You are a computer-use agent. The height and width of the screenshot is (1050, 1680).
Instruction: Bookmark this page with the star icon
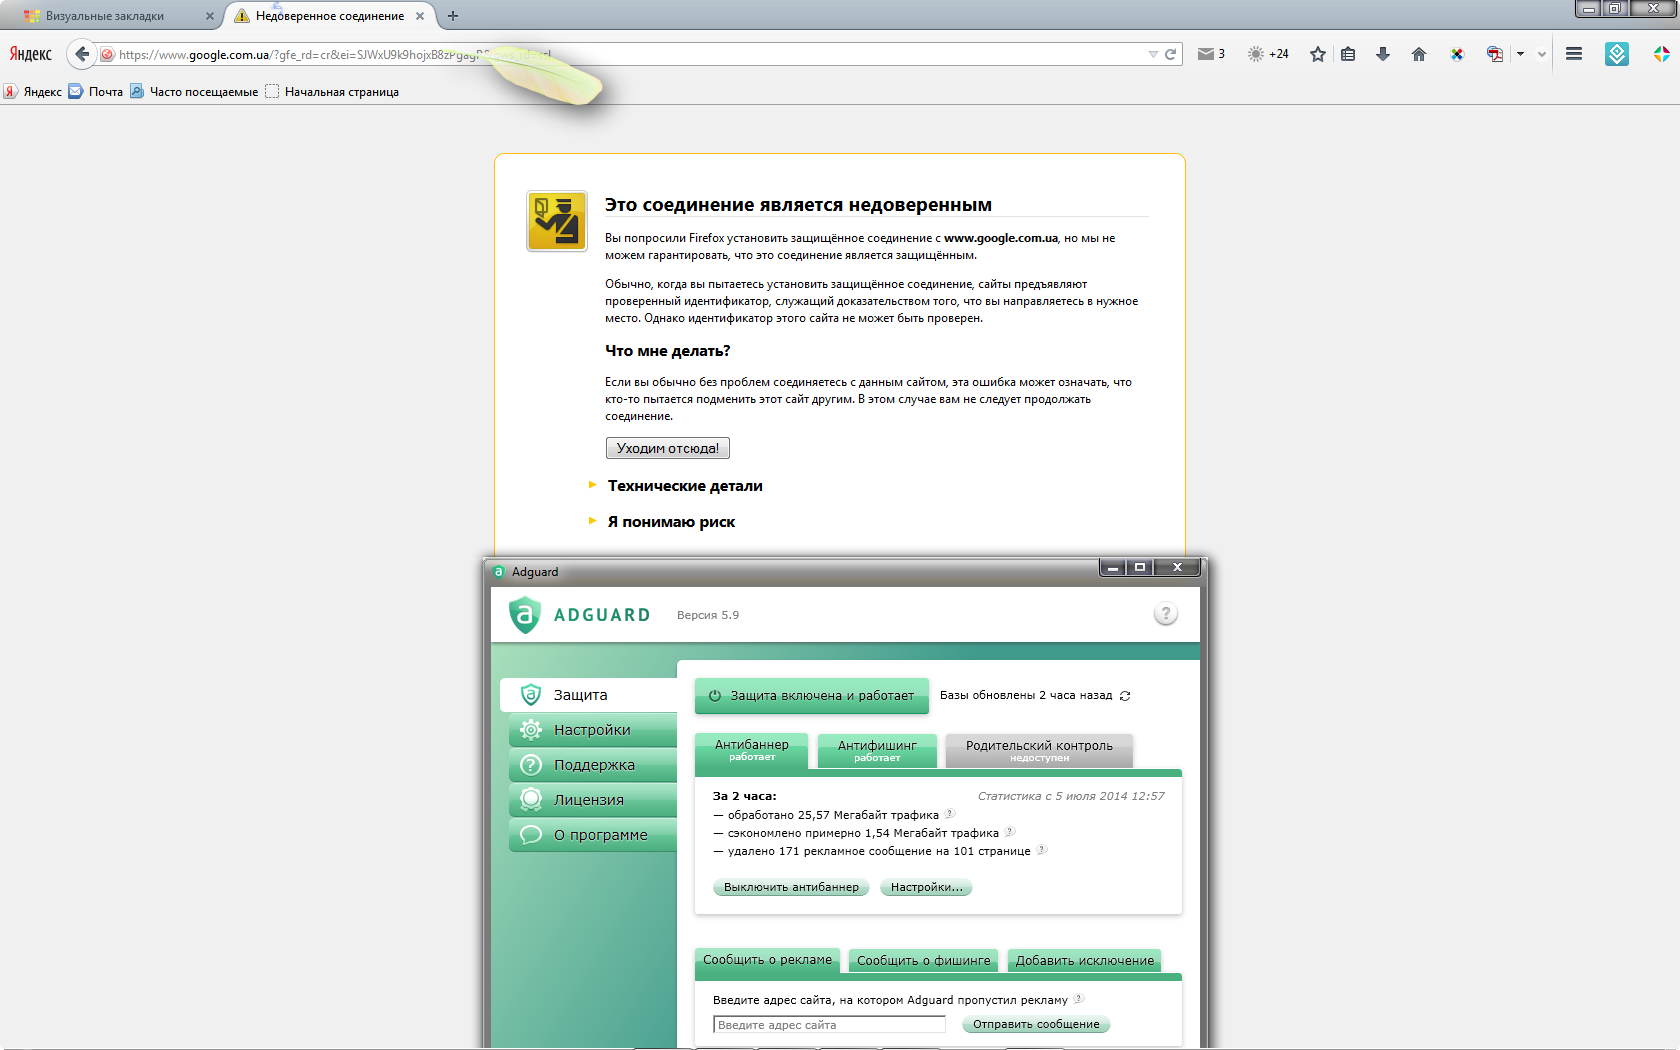pyautogui.click(x=1318, y=54)
